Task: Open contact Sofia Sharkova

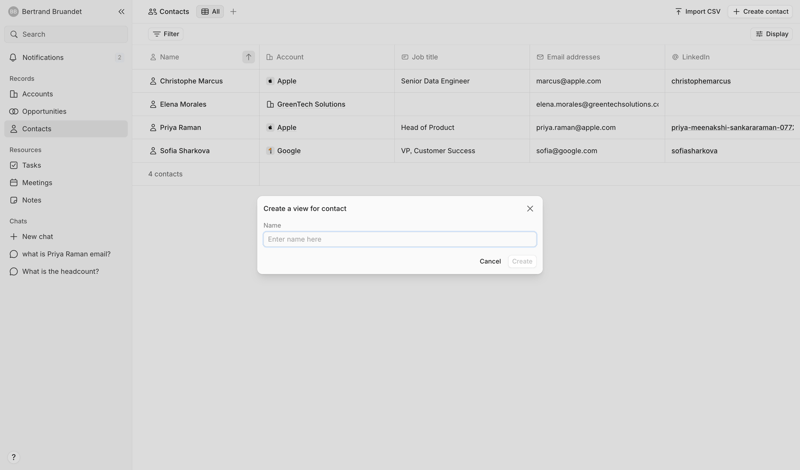Action: [184, 151]
